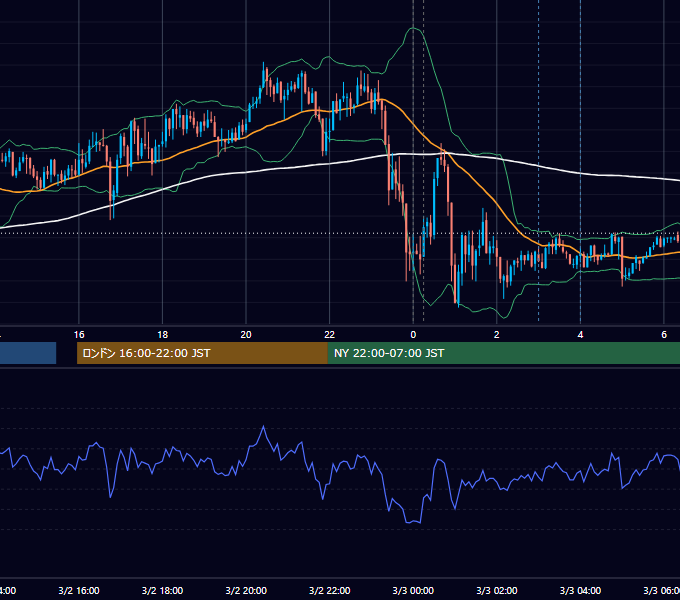Click the 3/2 16:00 date label
Screen dimensions: 680x600
pos(79,590)
